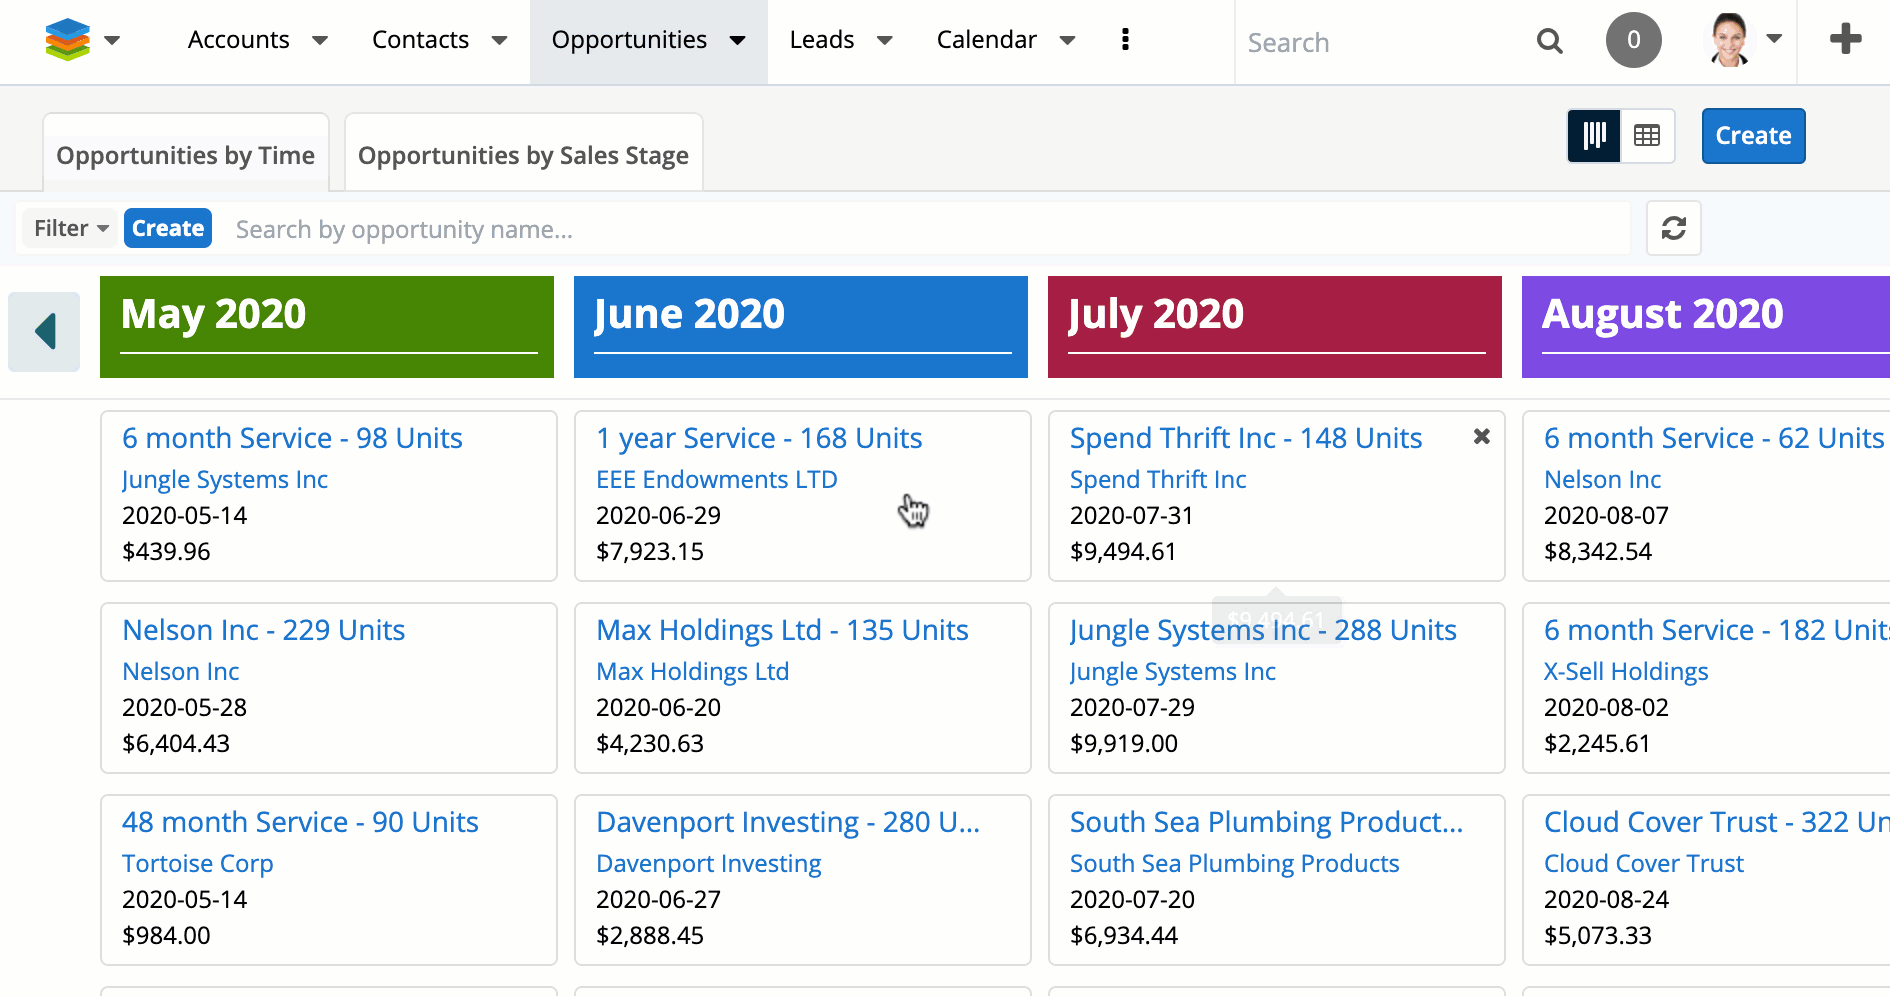The height and width of the screenshot is (996, 1890).
Task: Go to the Leads module
Action: pos(821,40)
